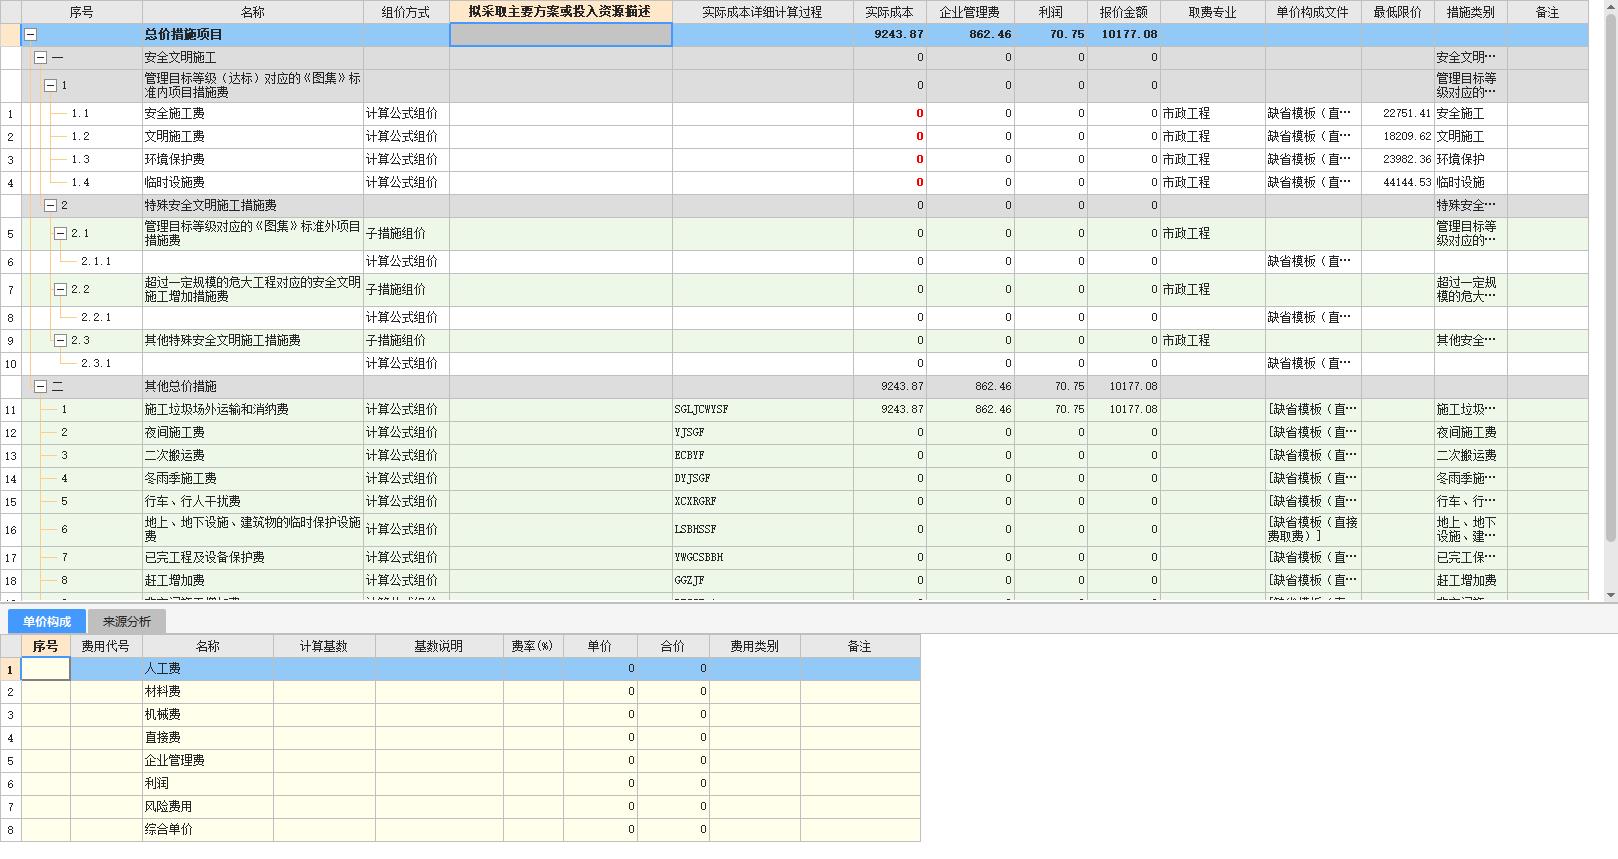Select the 直接费 row in 单价构成
1618x859 pixels.
pos(460,738)
